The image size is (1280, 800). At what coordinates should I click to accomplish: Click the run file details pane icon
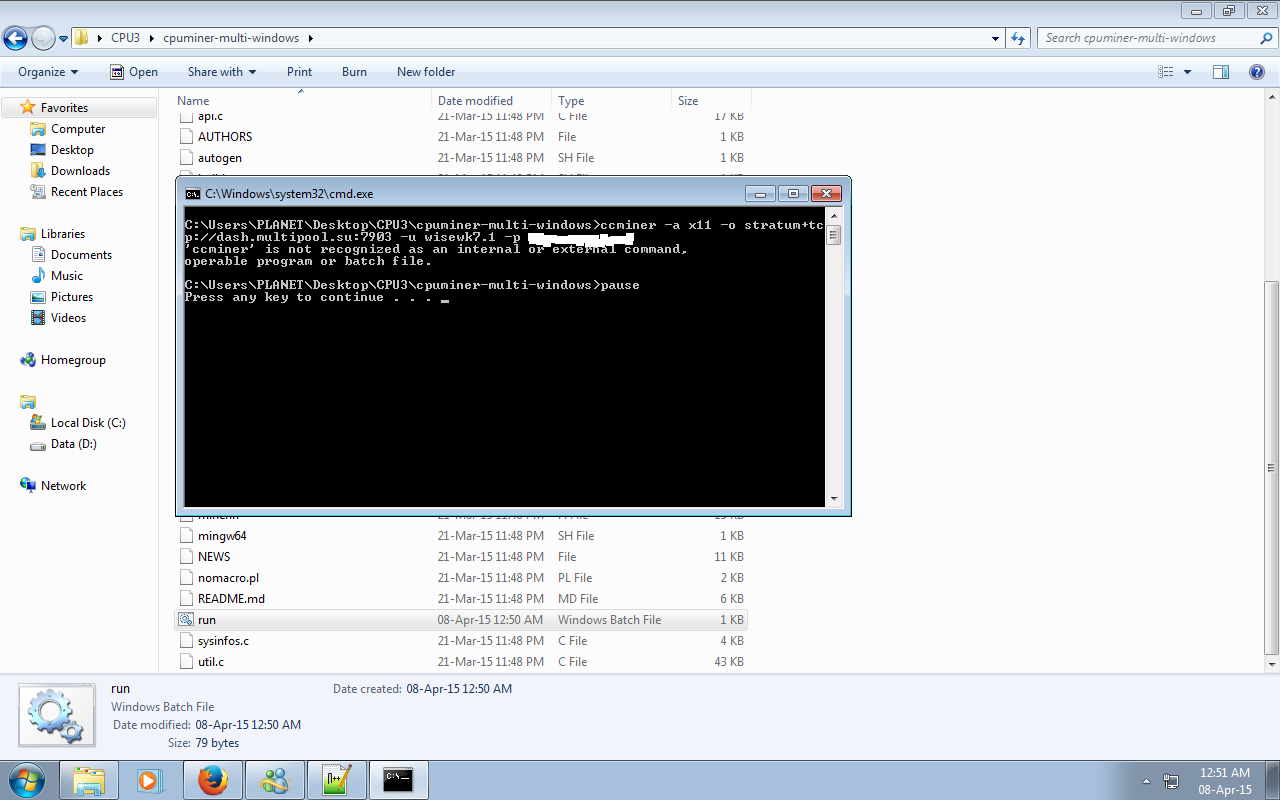[x=58, y=716]
